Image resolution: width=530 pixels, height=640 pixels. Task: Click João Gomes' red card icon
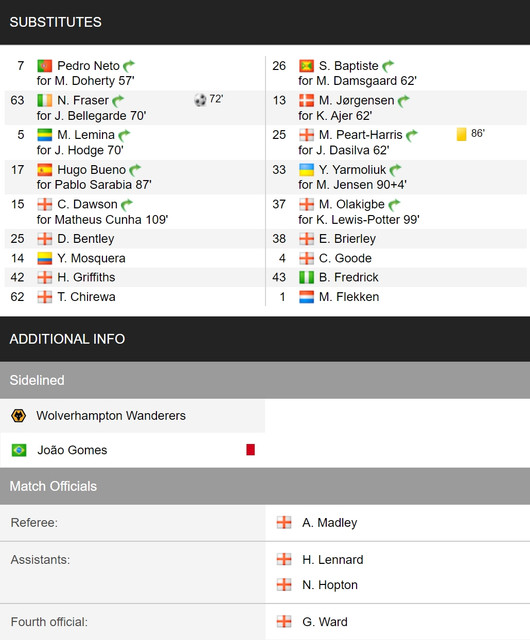[250, 449]
